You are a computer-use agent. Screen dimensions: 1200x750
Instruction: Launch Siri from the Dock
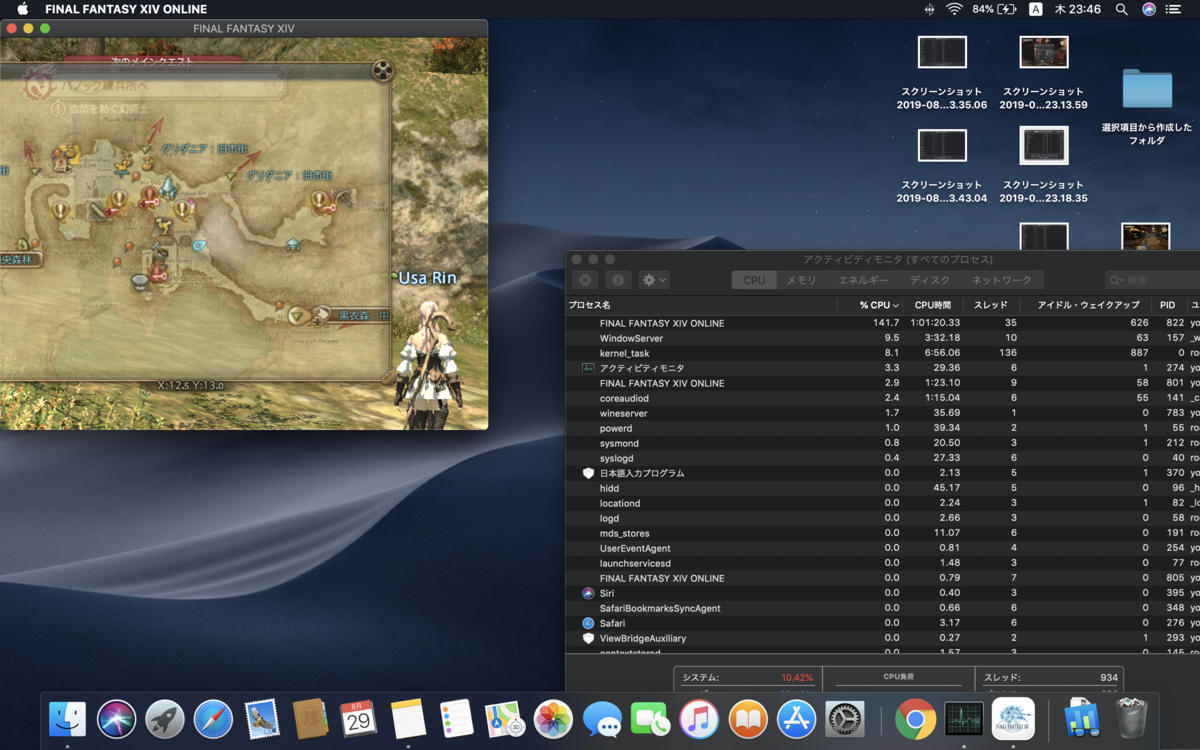[x=117, y=719]
